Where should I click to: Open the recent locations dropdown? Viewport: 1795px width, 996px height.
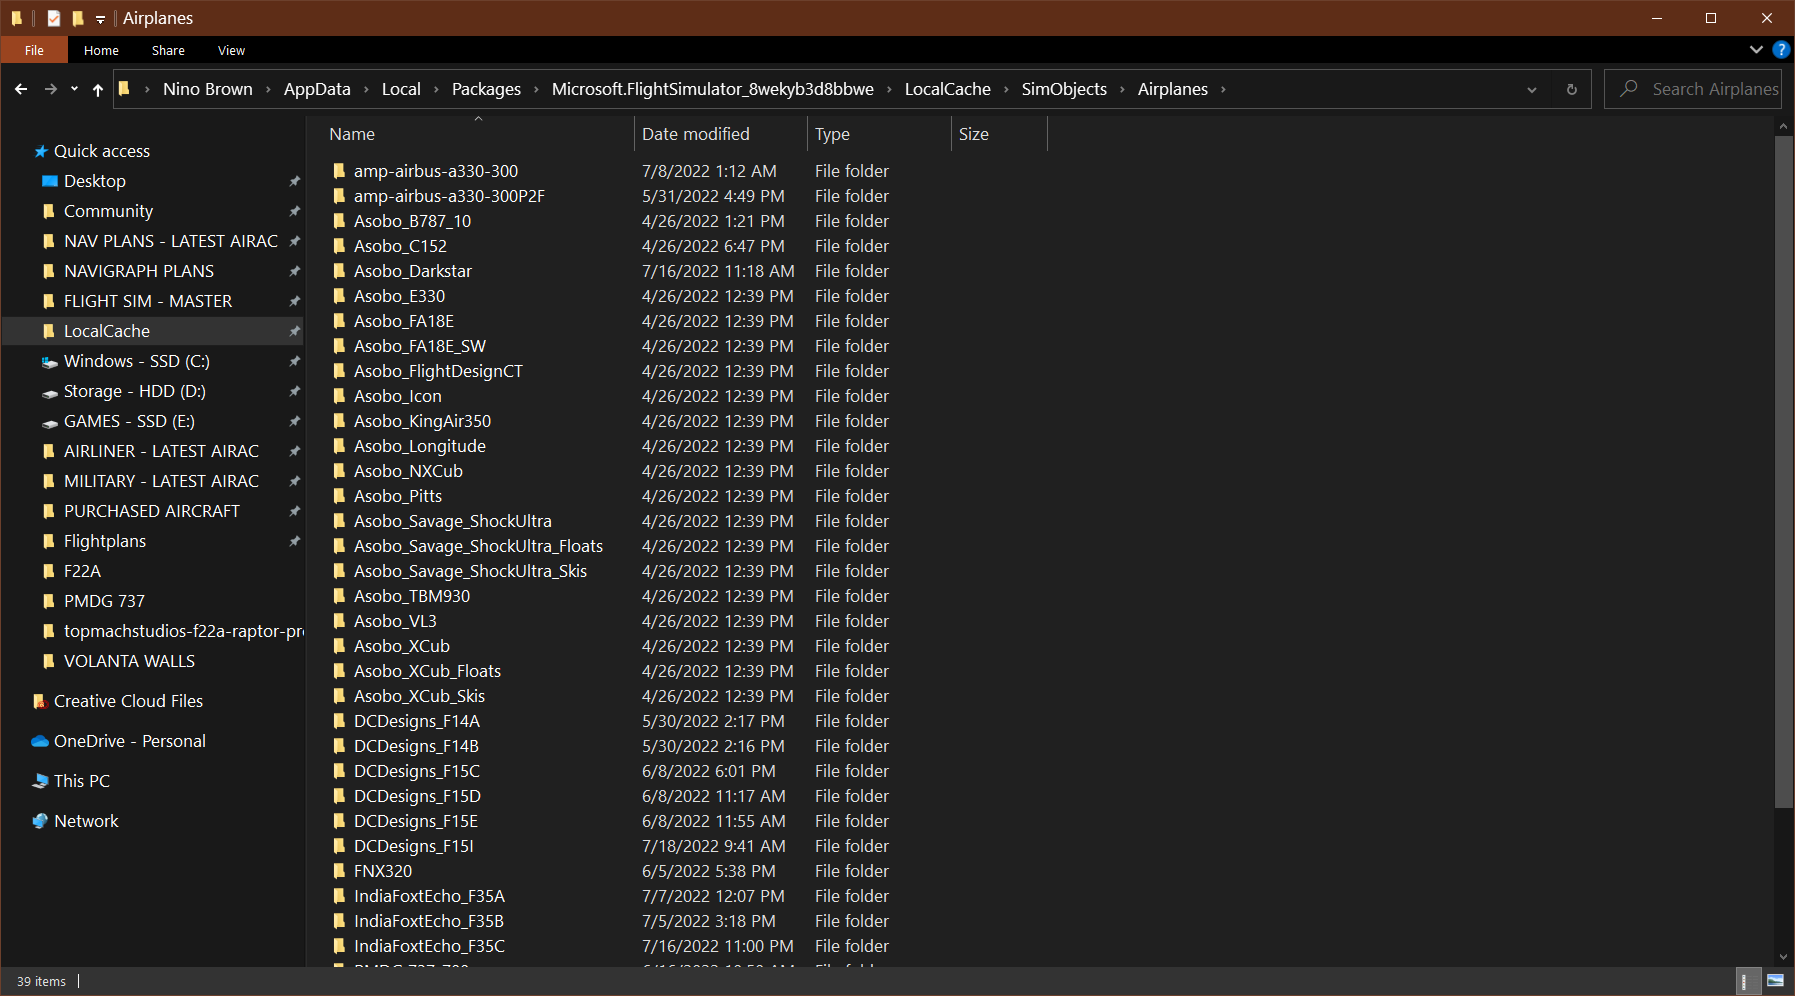pyautogui.click(x=74, y=89)
